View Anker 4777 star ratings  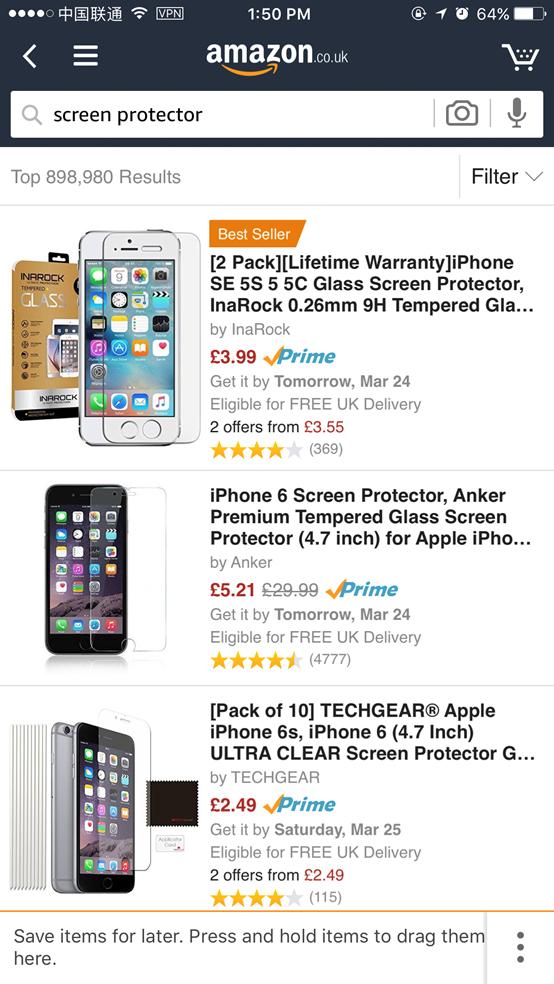(280, 660)
